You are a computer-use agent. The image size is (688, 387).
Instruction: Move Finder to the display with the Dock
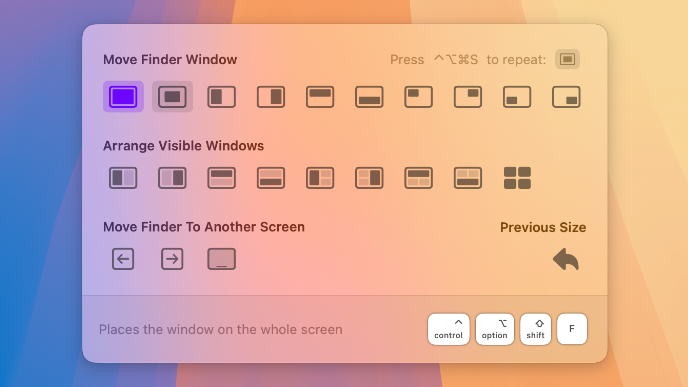(x=222, y=259)
